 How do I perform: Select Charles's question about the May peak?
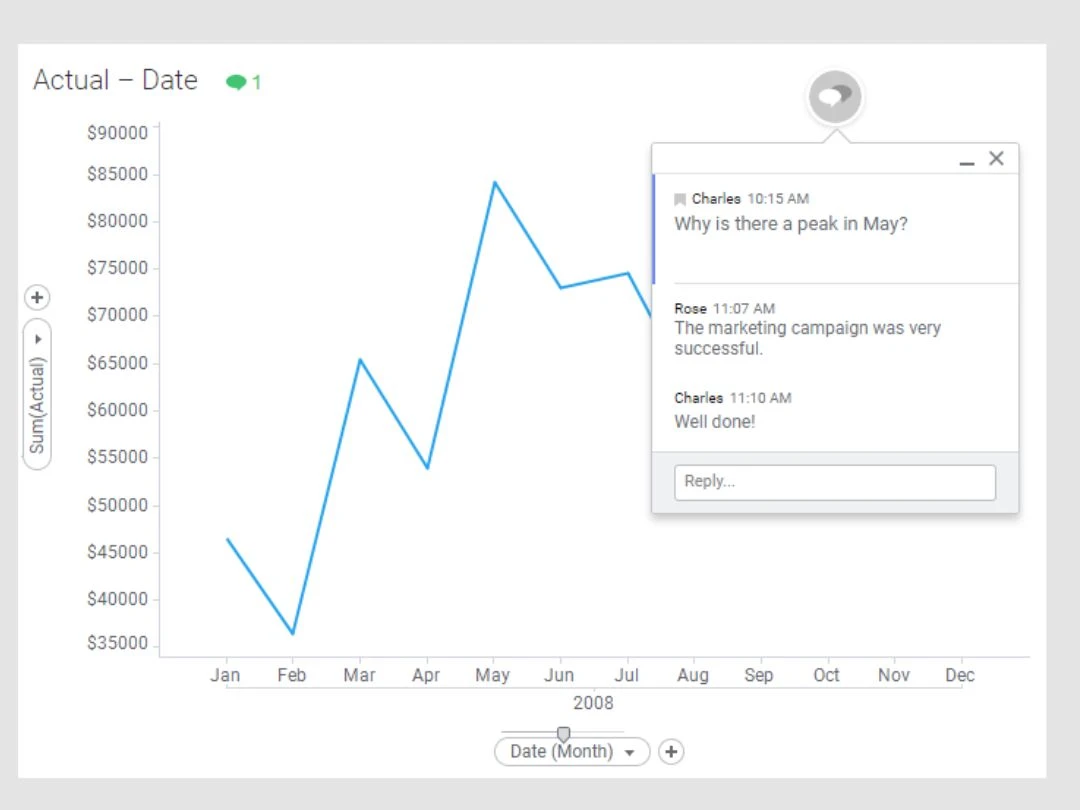tap(790, 224)
